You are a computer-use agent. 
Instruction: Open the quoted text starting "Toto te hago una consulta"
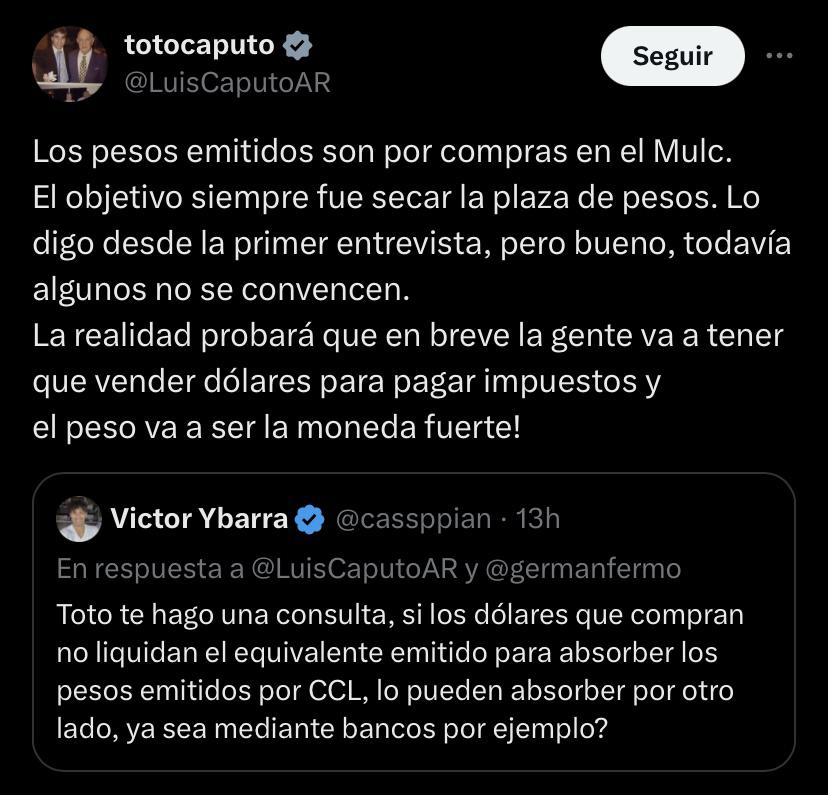click(400, 614)
